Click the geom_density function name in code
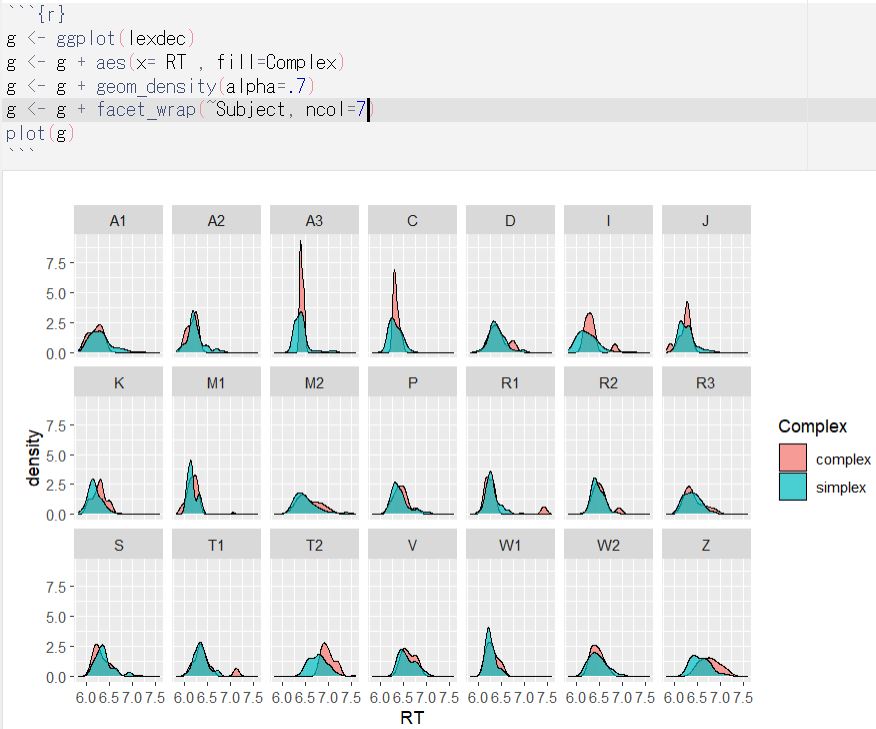This screenshot has height=729, width=876. coord(153,86)
